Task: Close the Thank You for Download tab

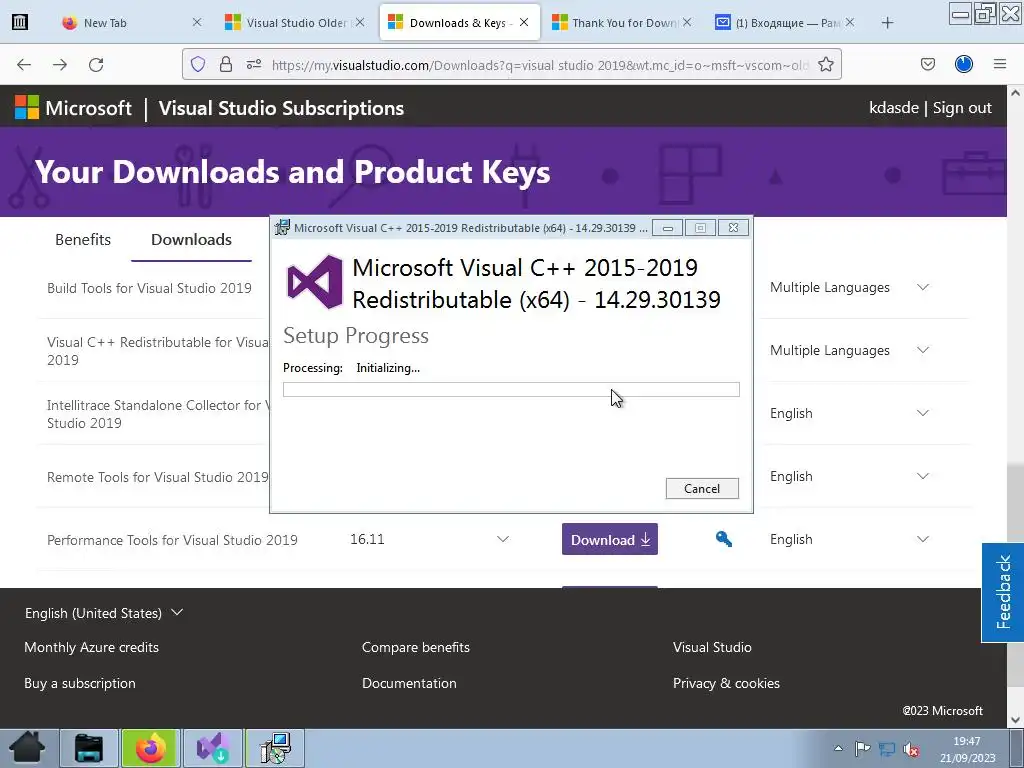Action: pos(686,22)
